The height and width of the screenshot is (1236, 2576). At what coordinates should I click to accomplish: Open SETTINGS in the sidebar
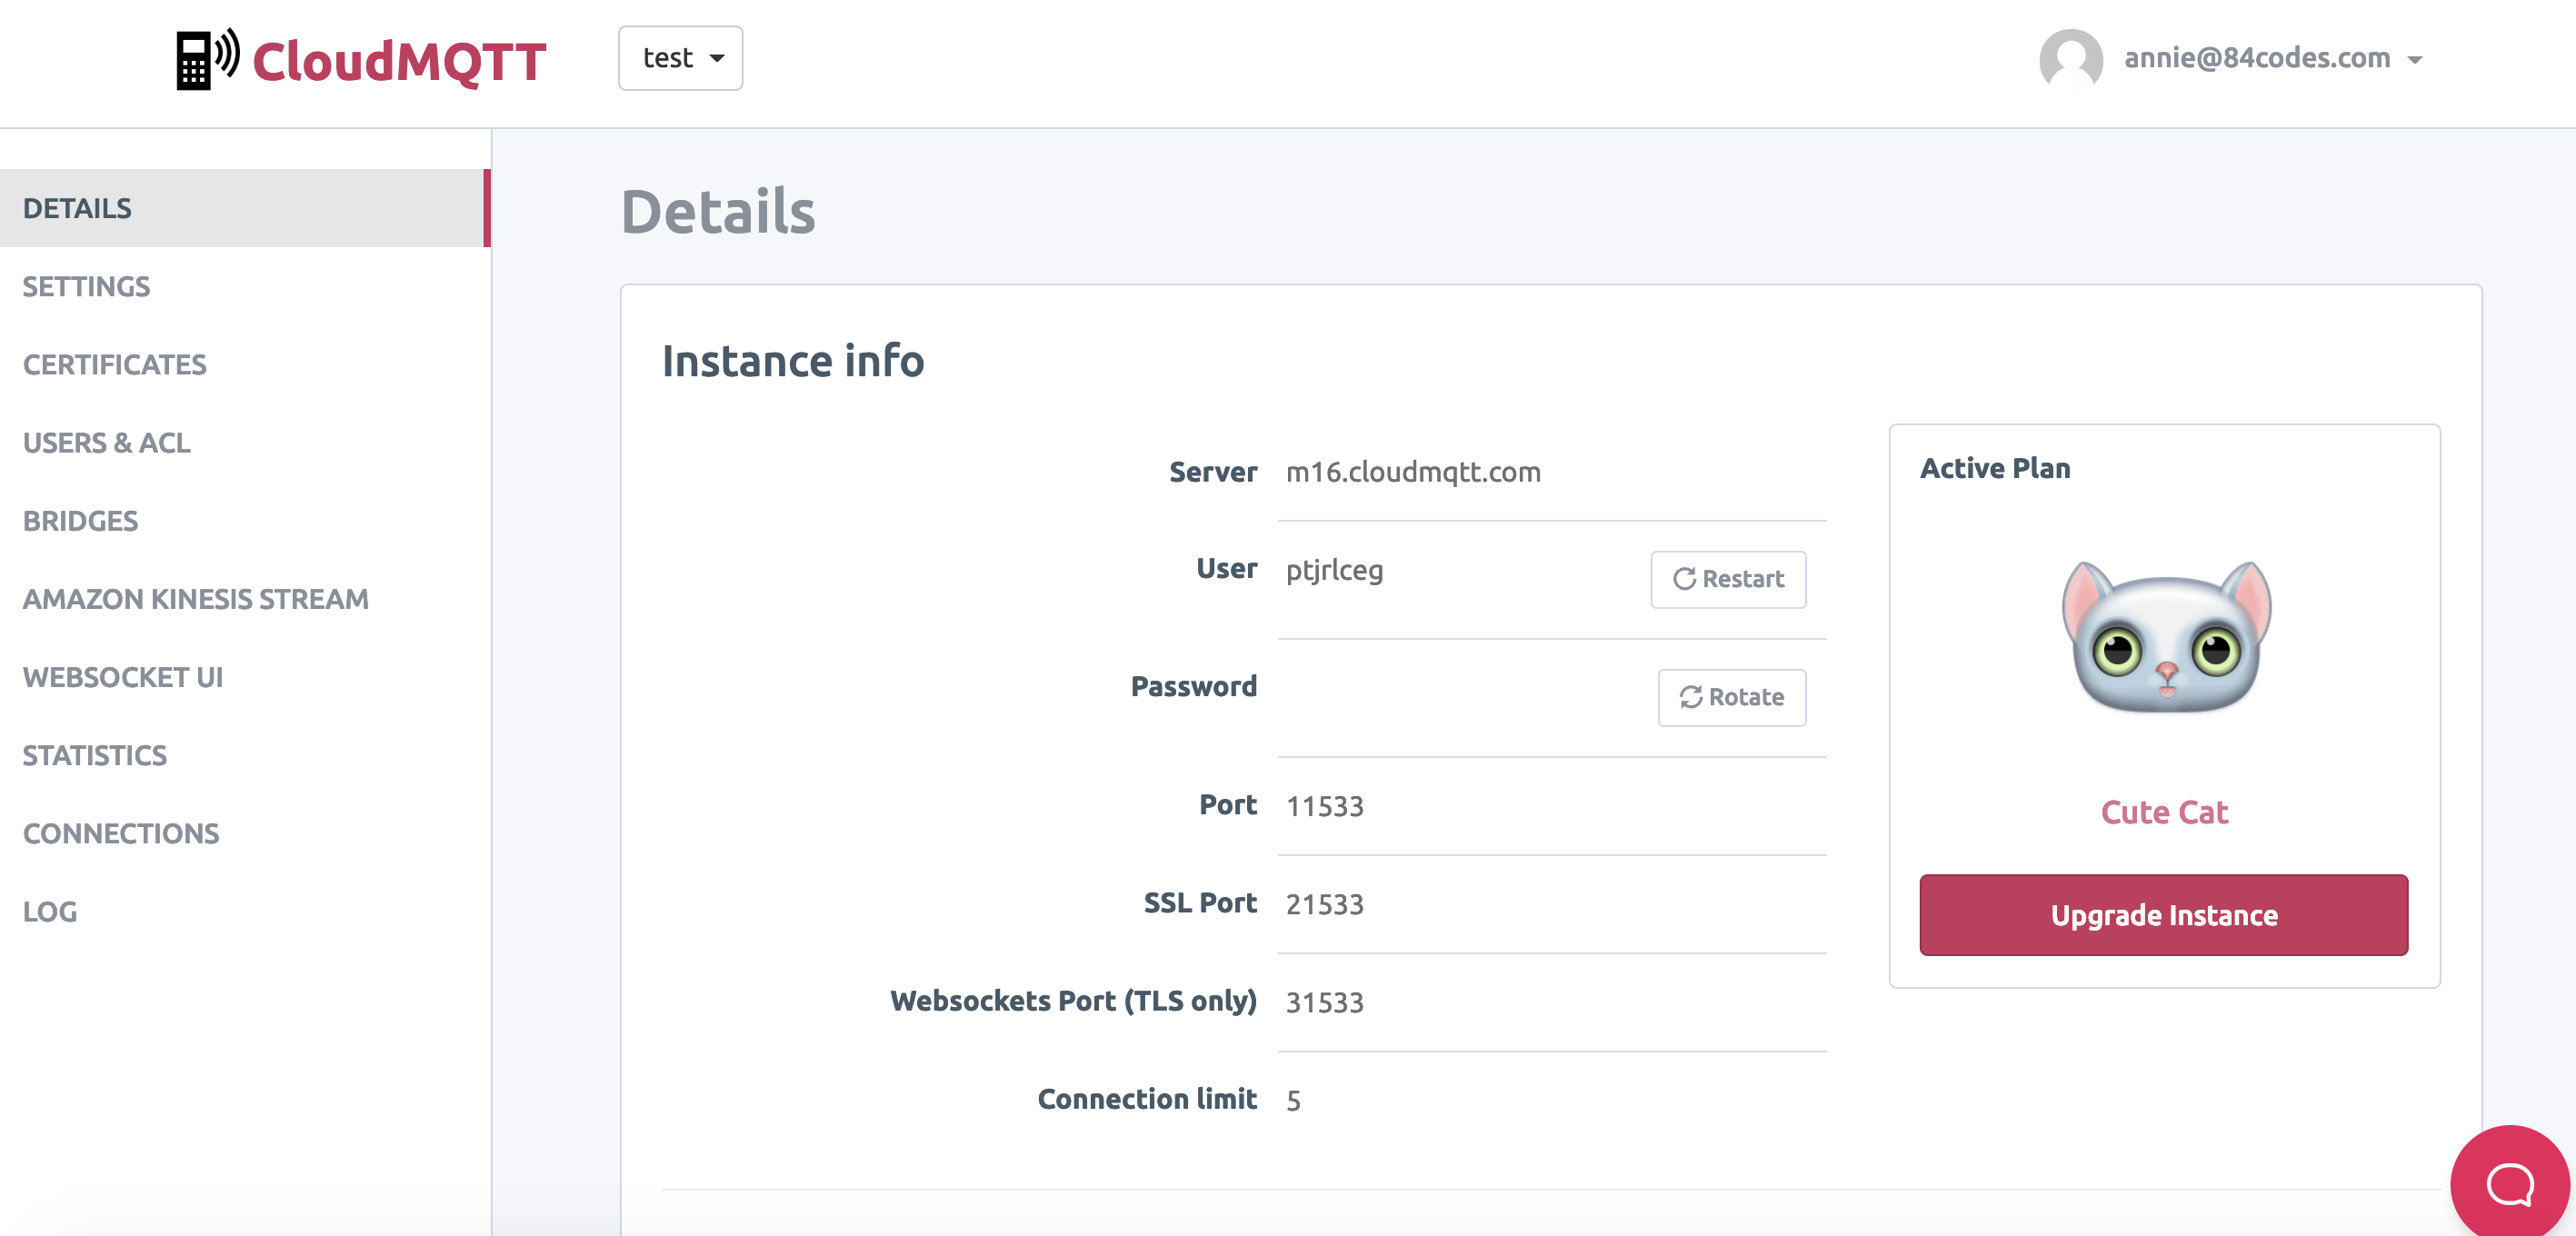(x=86, y=286)
